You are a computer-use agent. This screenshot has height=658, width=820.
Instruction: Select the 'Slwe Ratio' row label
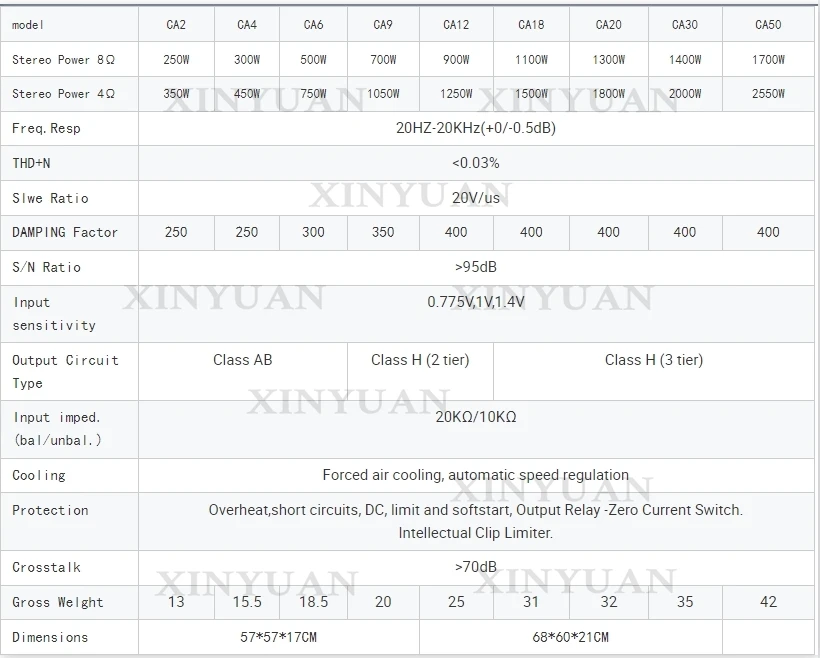(x=50, y=198)
